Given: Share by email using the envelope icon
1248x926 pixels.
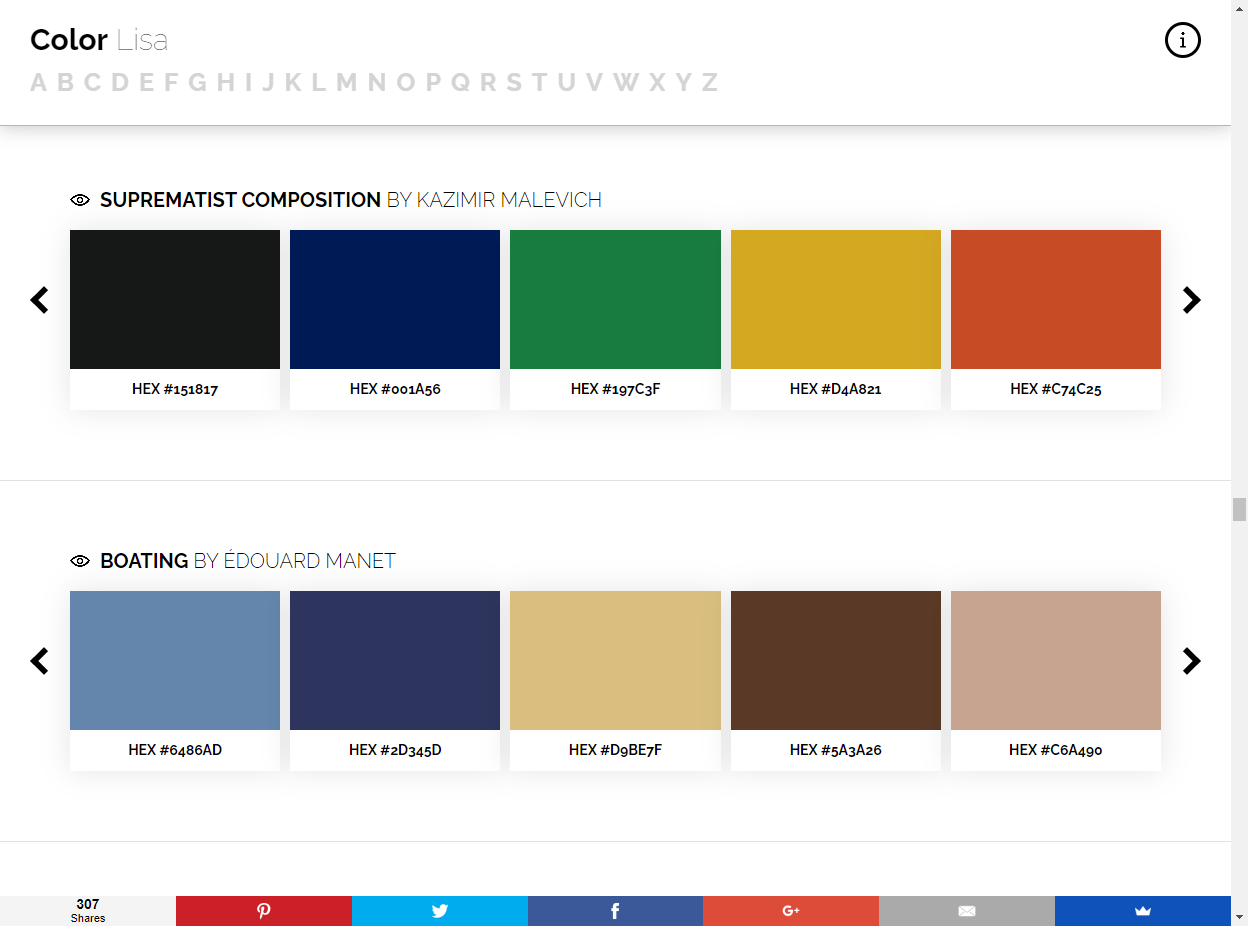Looking at the screenshot, I should [967, 911].
